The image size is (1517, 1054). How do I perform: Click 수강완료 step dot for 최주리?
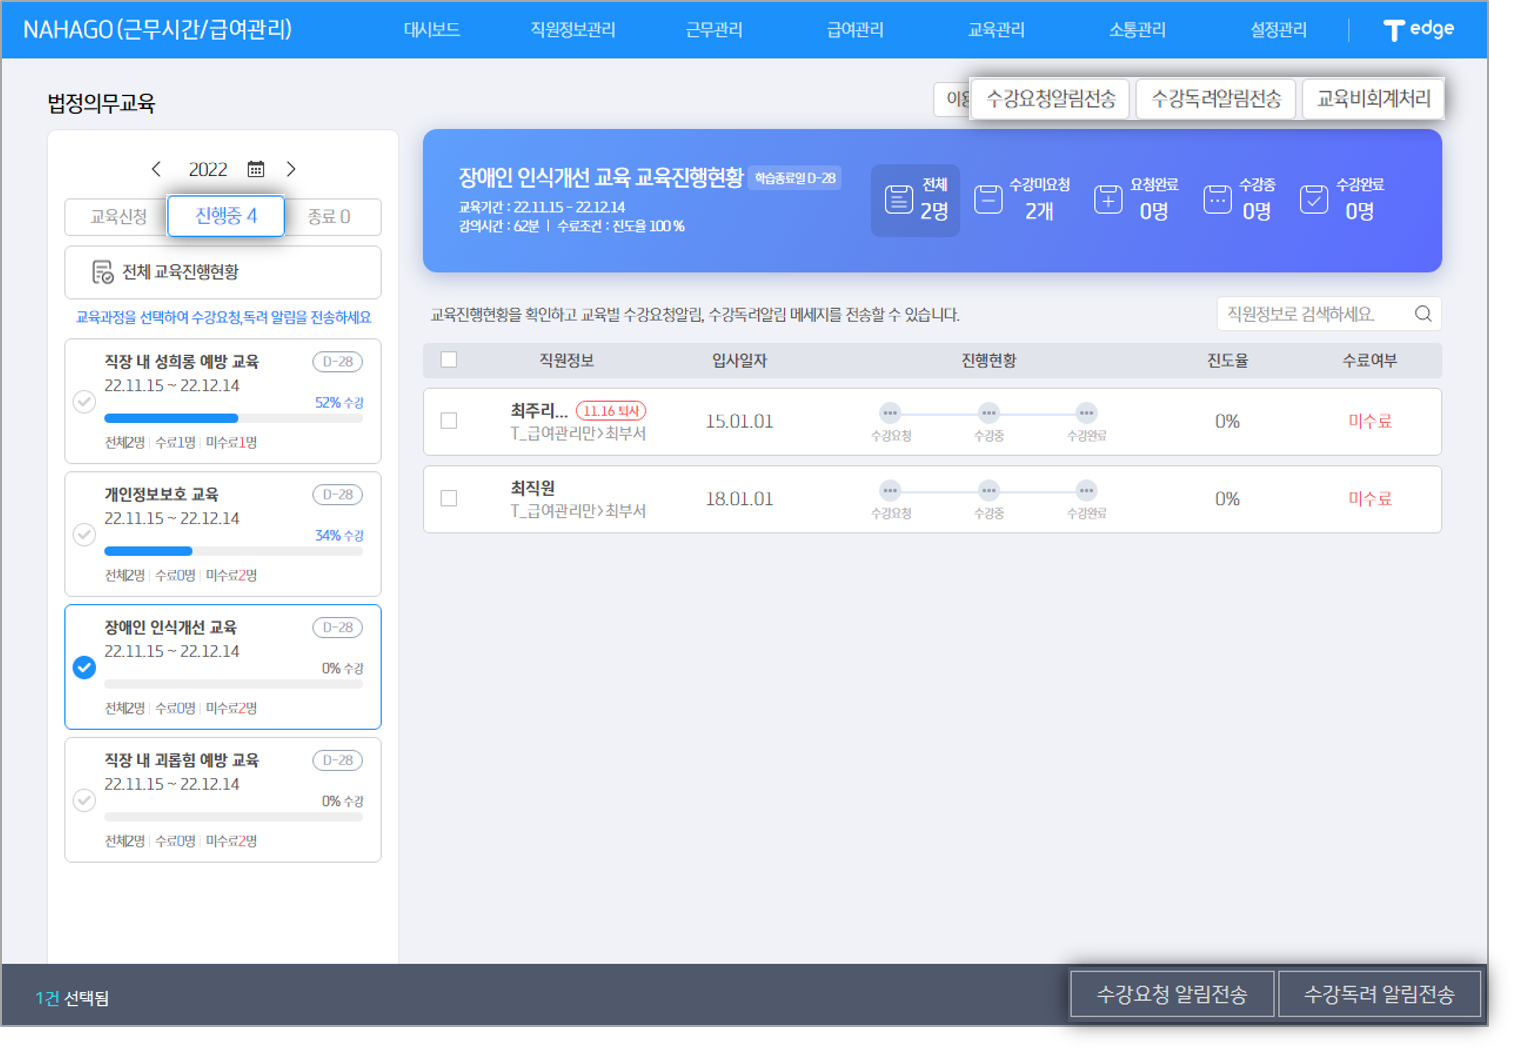pyautogui.click(x=1086, y=412)
